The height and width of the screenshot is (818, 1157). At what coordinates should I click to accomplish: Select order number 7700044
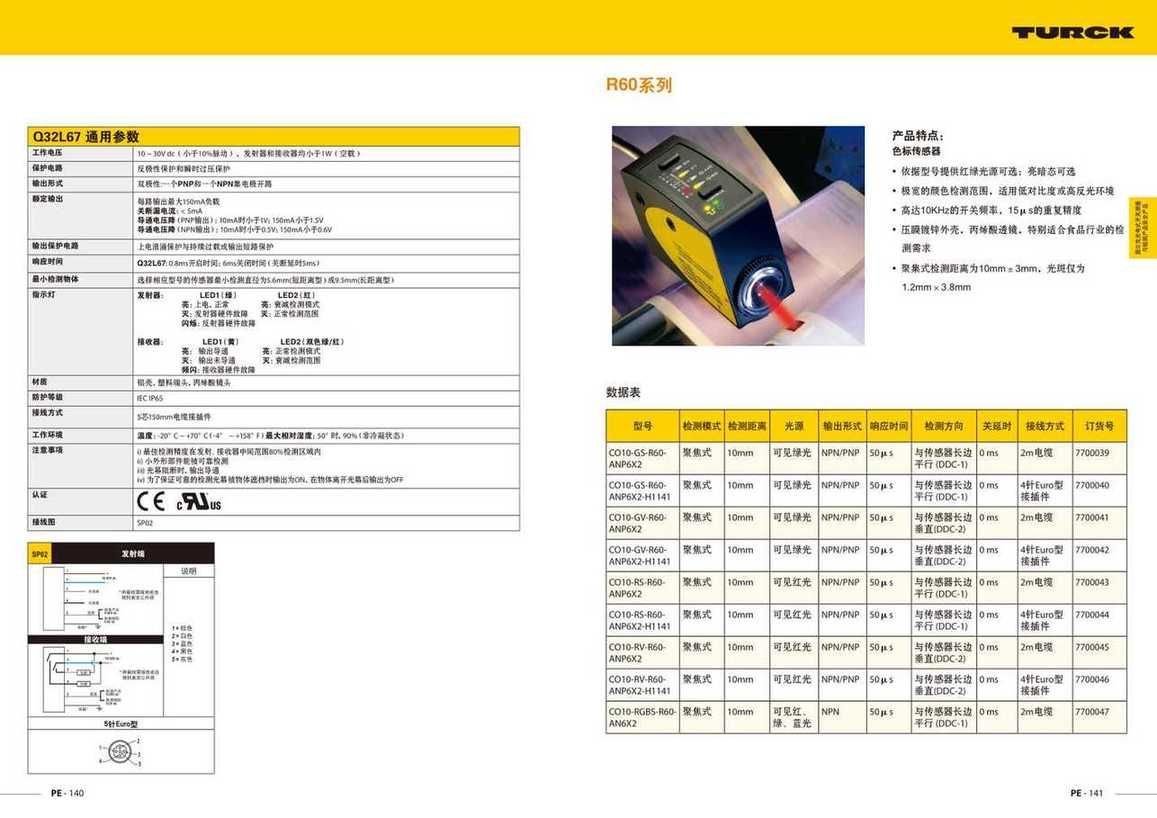(x=1092, y=615)
